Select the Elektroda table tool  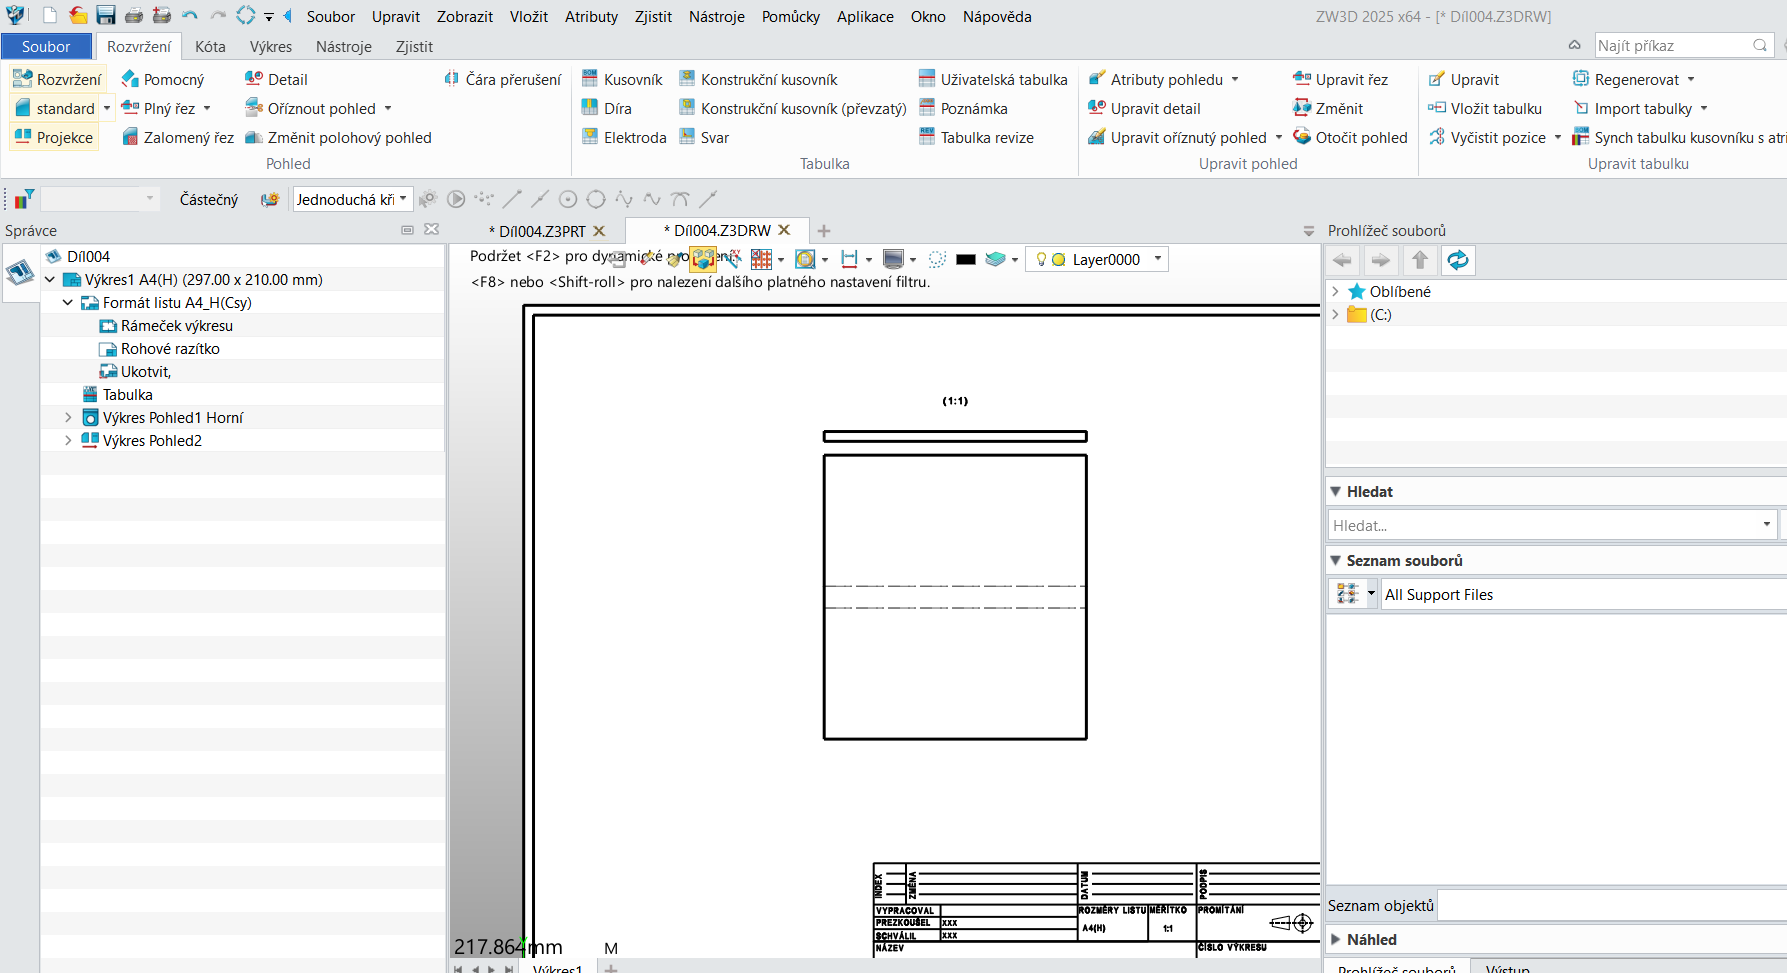tap(624, 137)
